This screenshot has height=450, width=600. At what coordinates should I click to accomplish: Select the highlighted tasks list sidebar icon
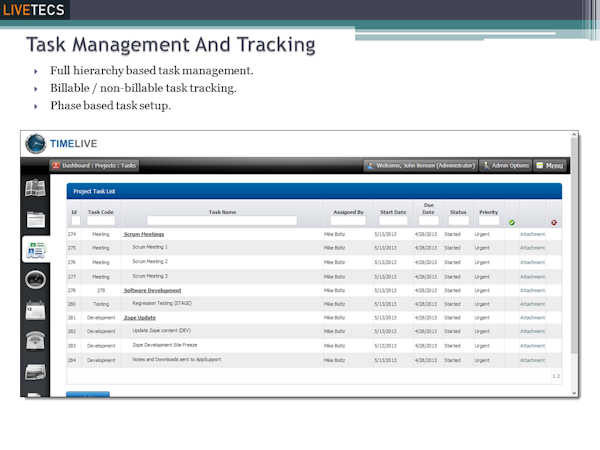click(36, 250)
